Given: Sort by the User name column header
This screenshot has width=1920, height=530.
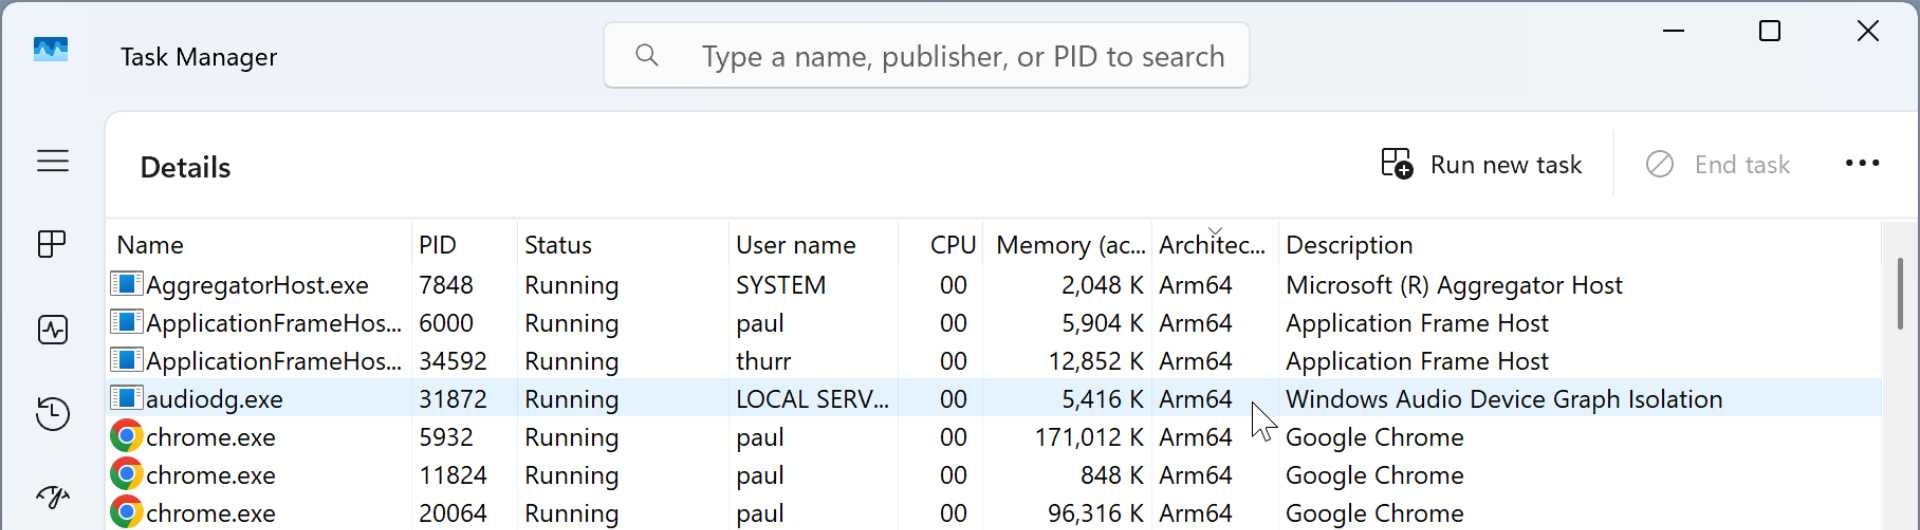Looking at the screenshot, I should [x=796, y=245].
